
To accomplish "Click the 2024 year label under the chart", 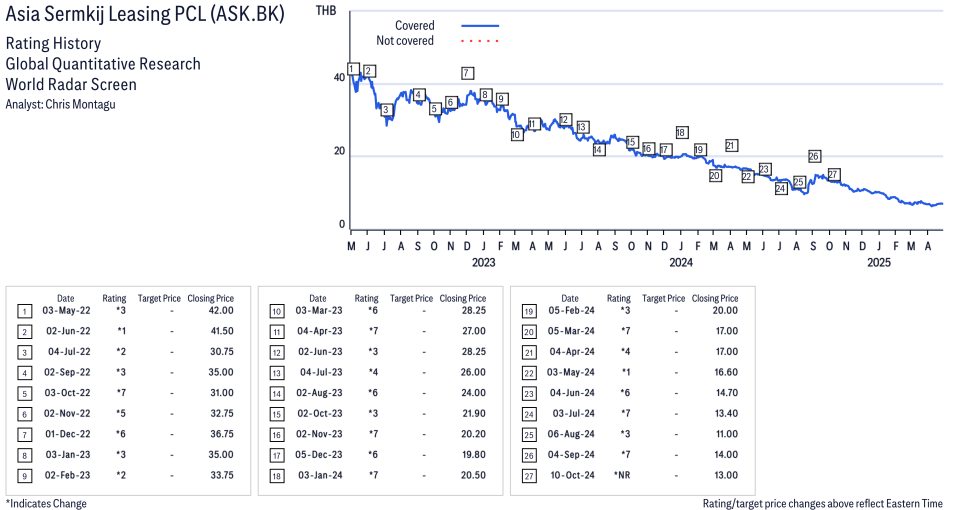I will click(x=681, y=262).
